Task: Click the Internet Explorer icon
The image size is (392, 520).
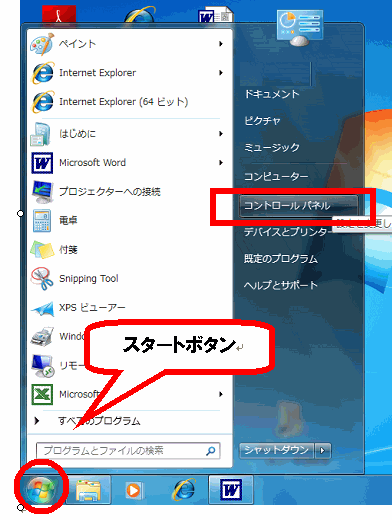Action: (x=42, y=73)
